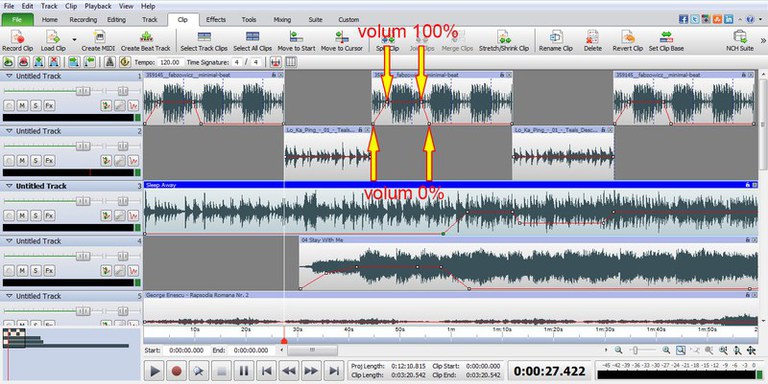Collapse track 1 using its triangle
Viewport: 768px width, 384px height.
[x=9, y=76]
